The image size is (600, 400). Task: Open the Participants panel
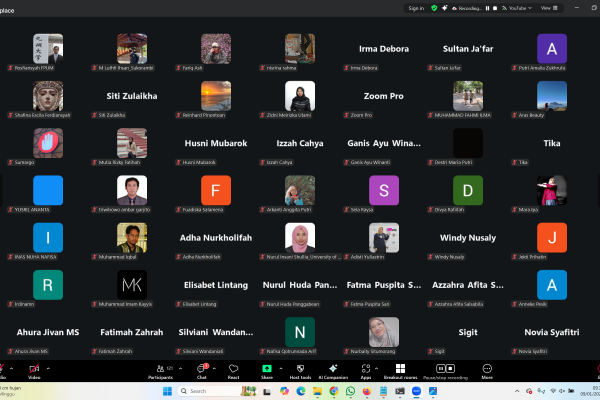coord(160,370)
